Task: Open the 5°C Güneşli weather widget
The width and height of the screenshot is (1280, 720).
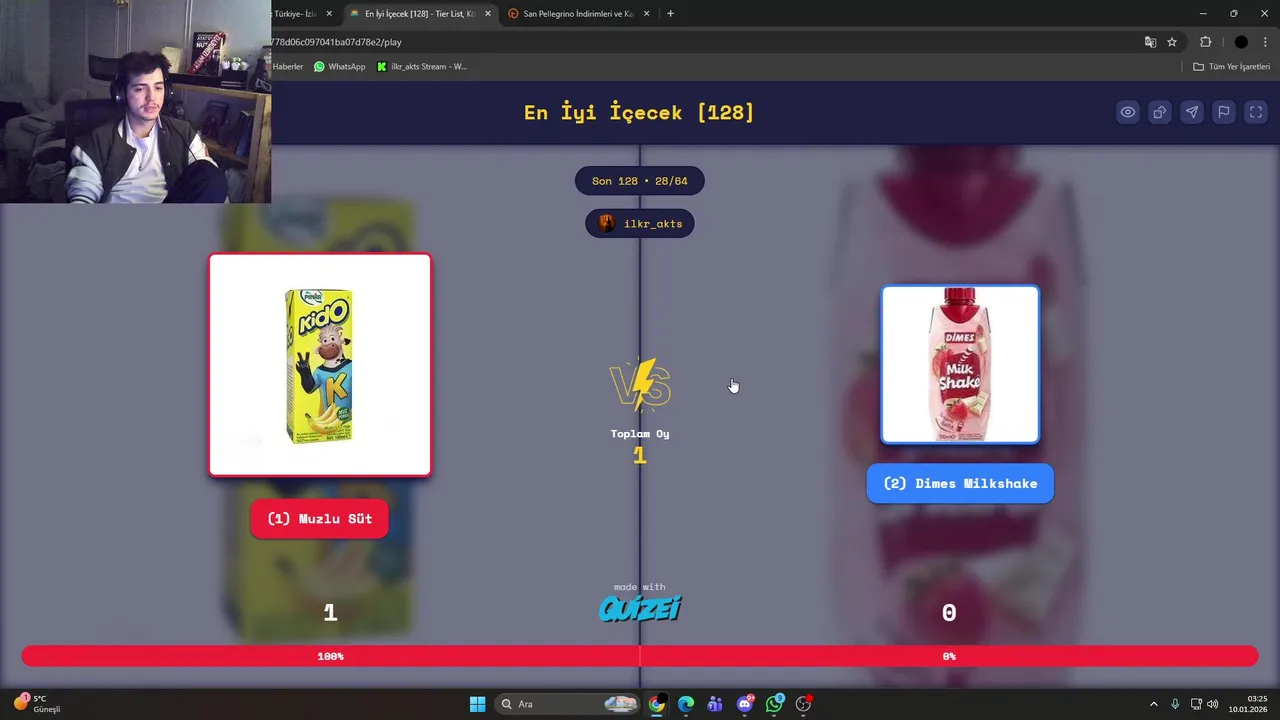Action: click(x=38, y=704)
